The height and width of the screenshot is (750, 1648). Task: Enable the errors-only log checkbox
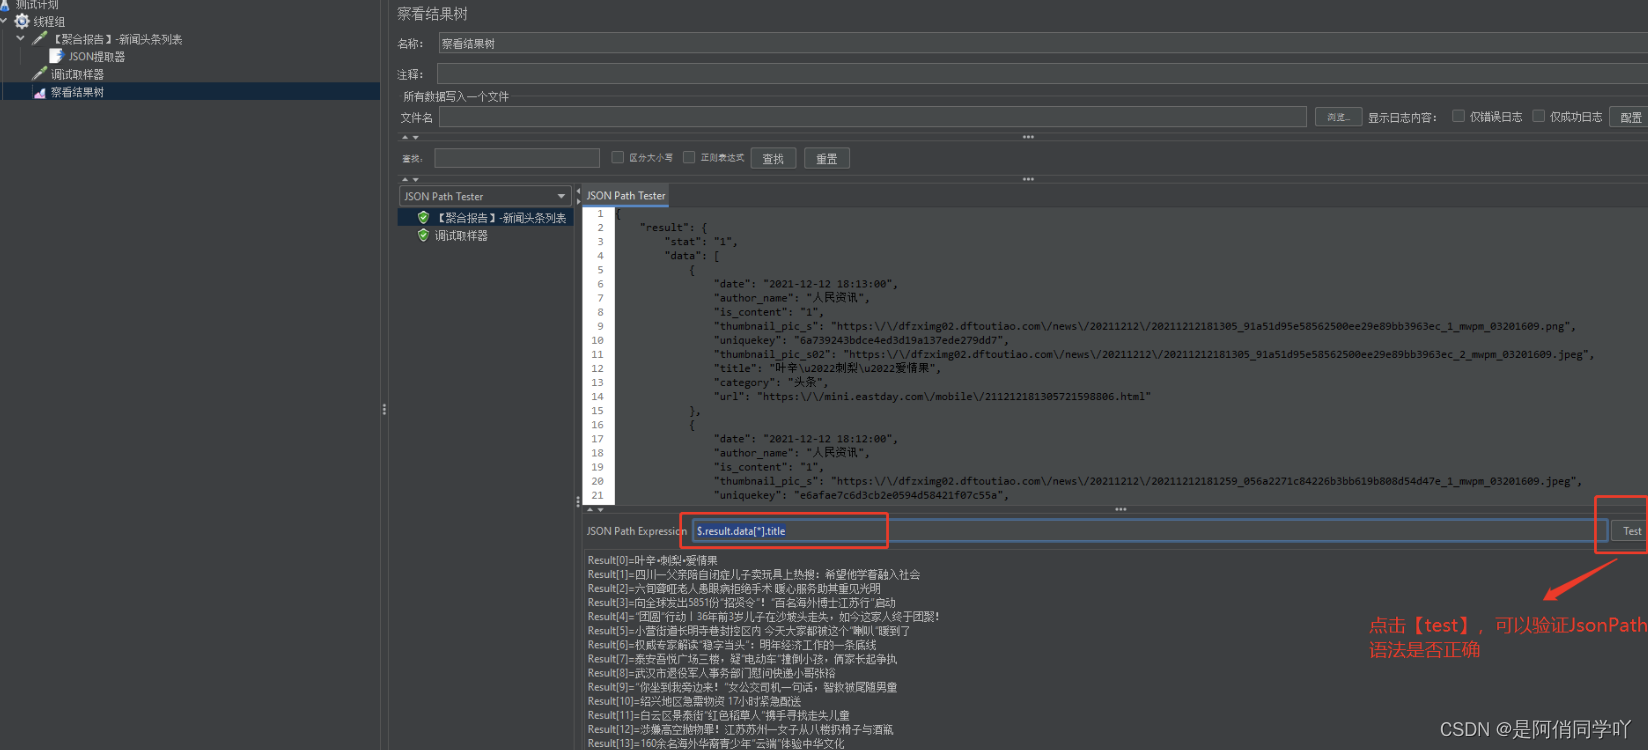click(1458, 116)
